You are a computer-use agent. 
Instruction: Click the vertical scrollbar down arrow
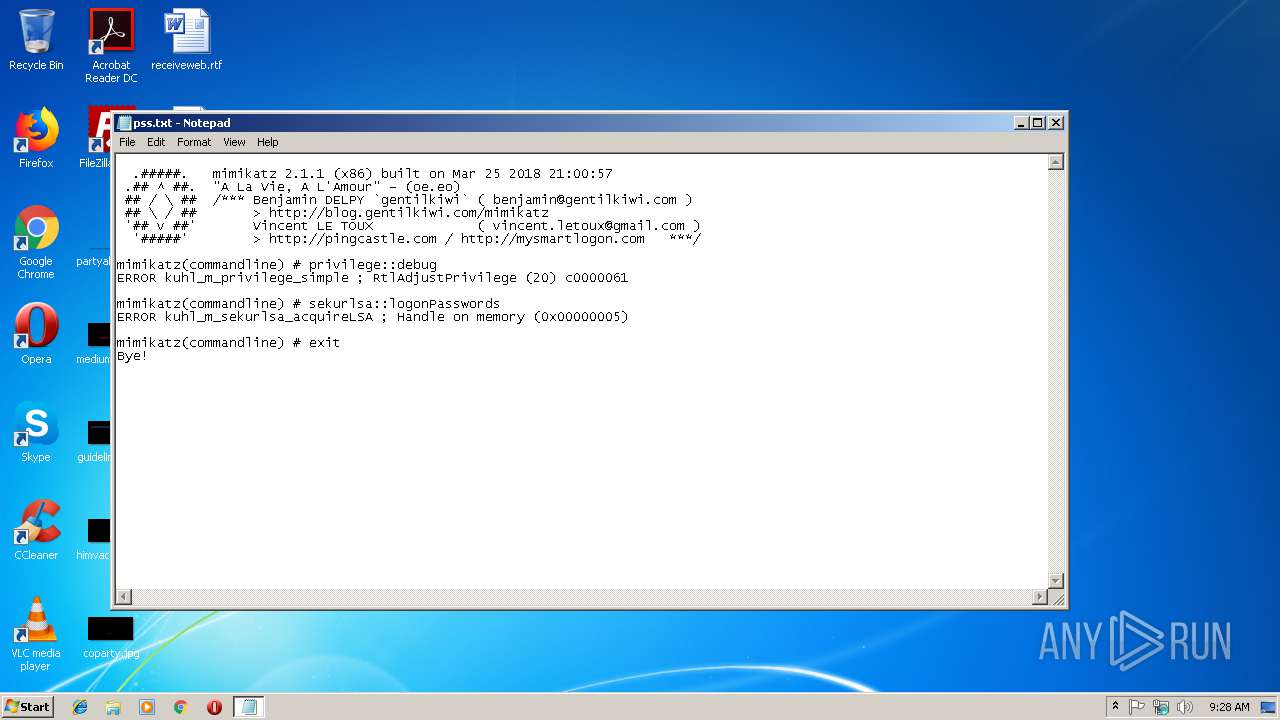click(1055, 580)
